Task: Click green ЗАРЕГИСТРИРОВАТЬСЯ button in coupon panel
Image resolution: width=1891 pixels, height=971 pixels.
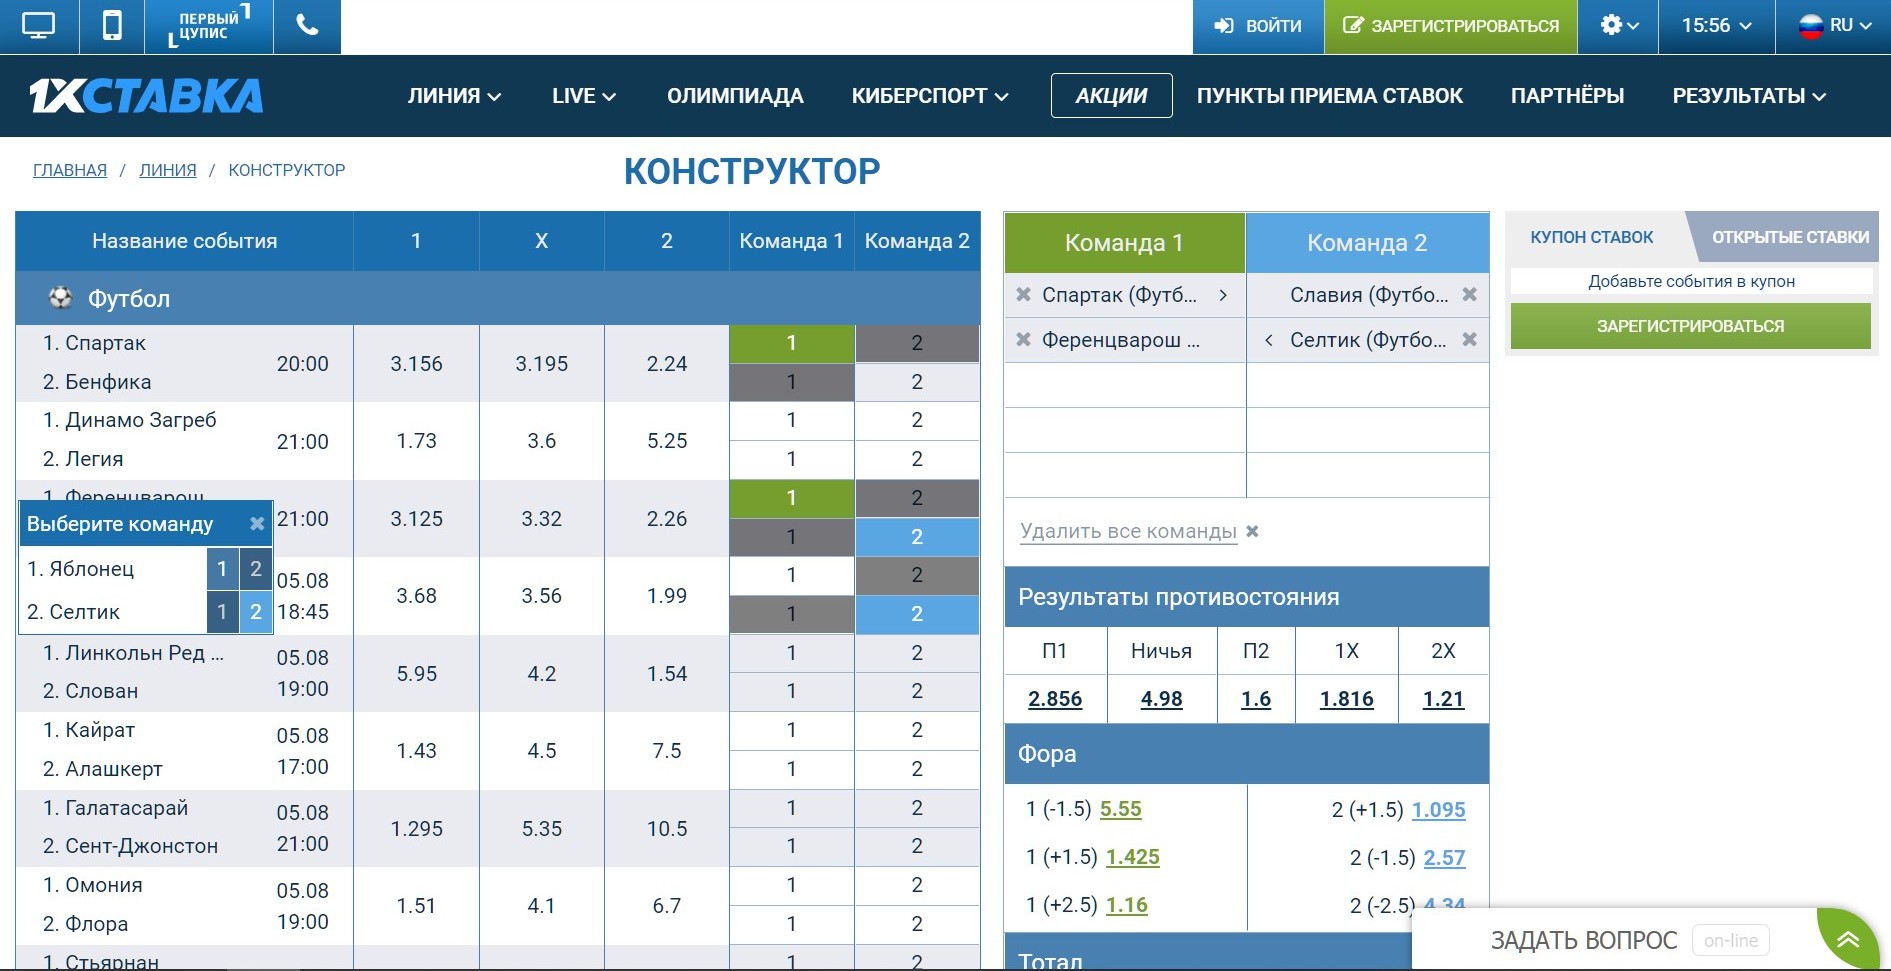Action: 1690,326
